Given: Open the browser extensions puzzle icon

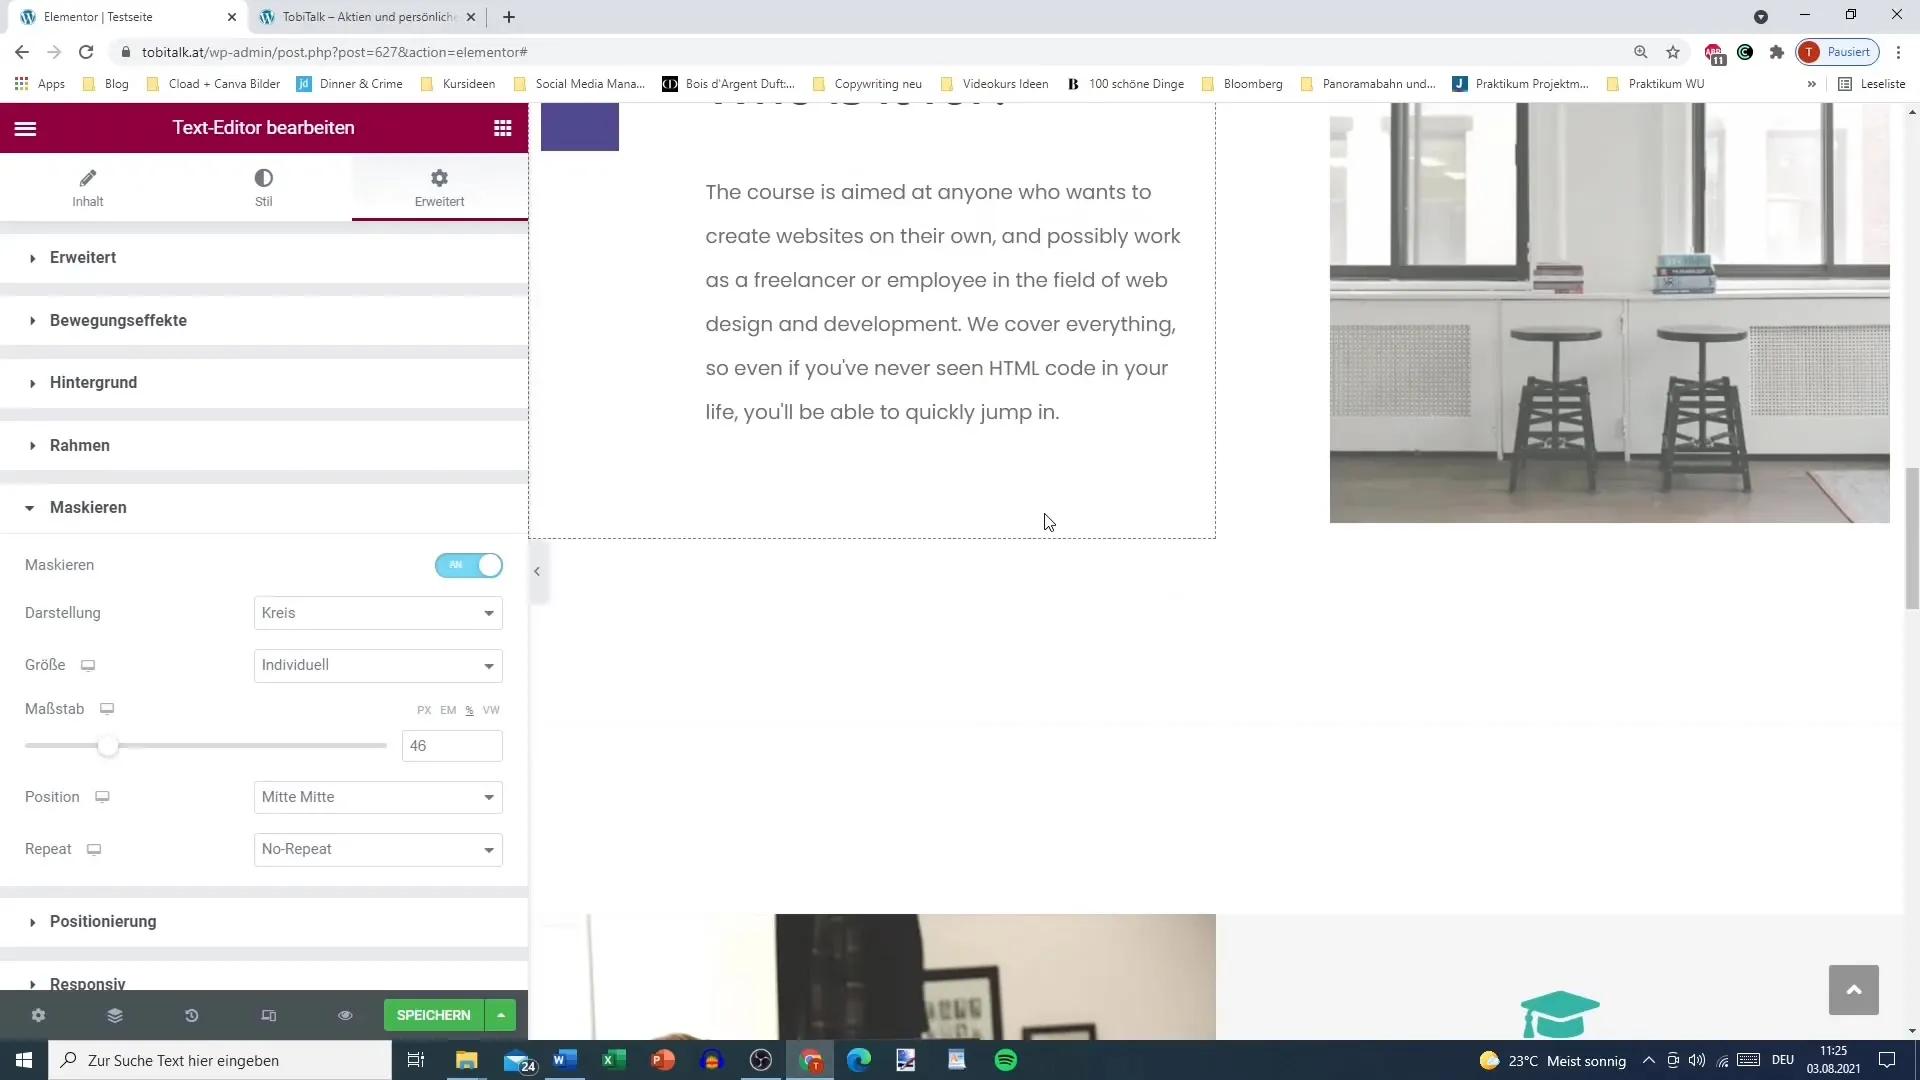Looking at the screenshot, I should (1777, 52).
